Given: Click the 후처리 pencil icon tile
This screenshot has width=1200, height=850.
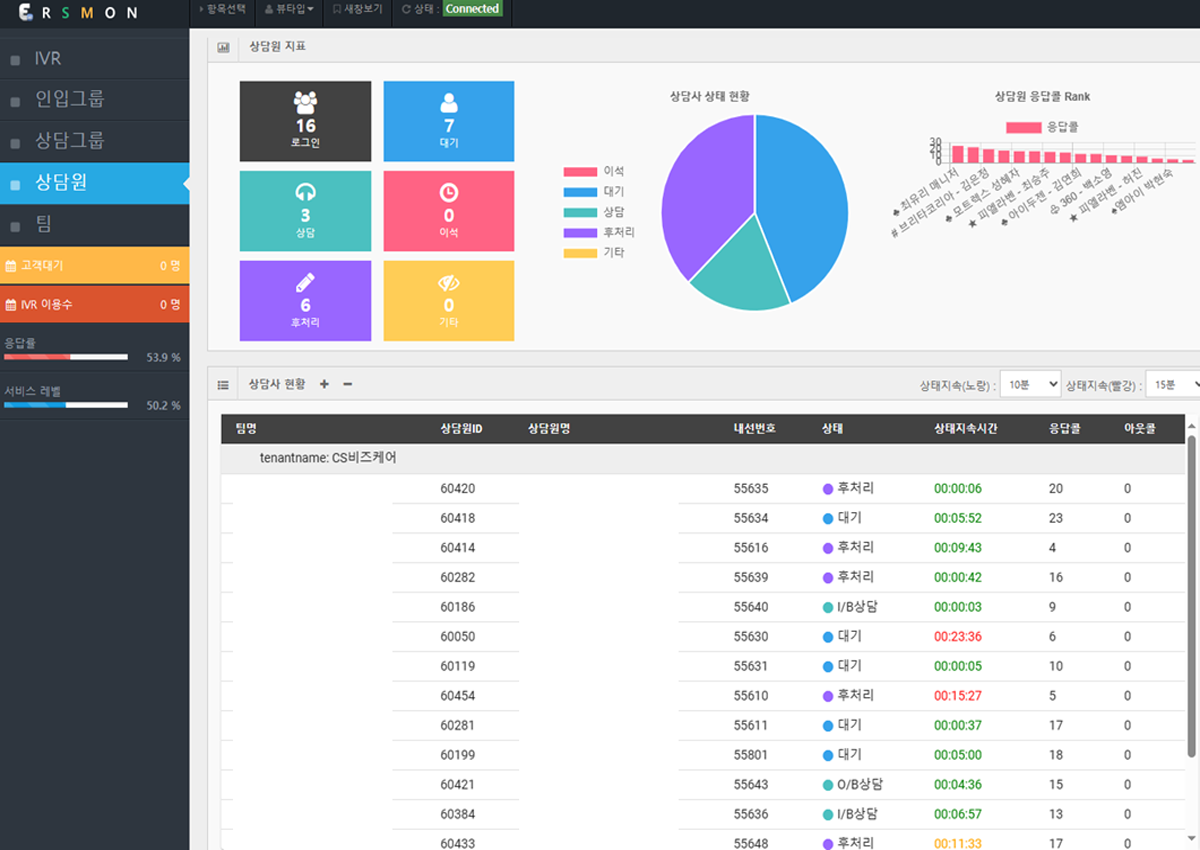Looking at the screenshot, I should [305, 301].
